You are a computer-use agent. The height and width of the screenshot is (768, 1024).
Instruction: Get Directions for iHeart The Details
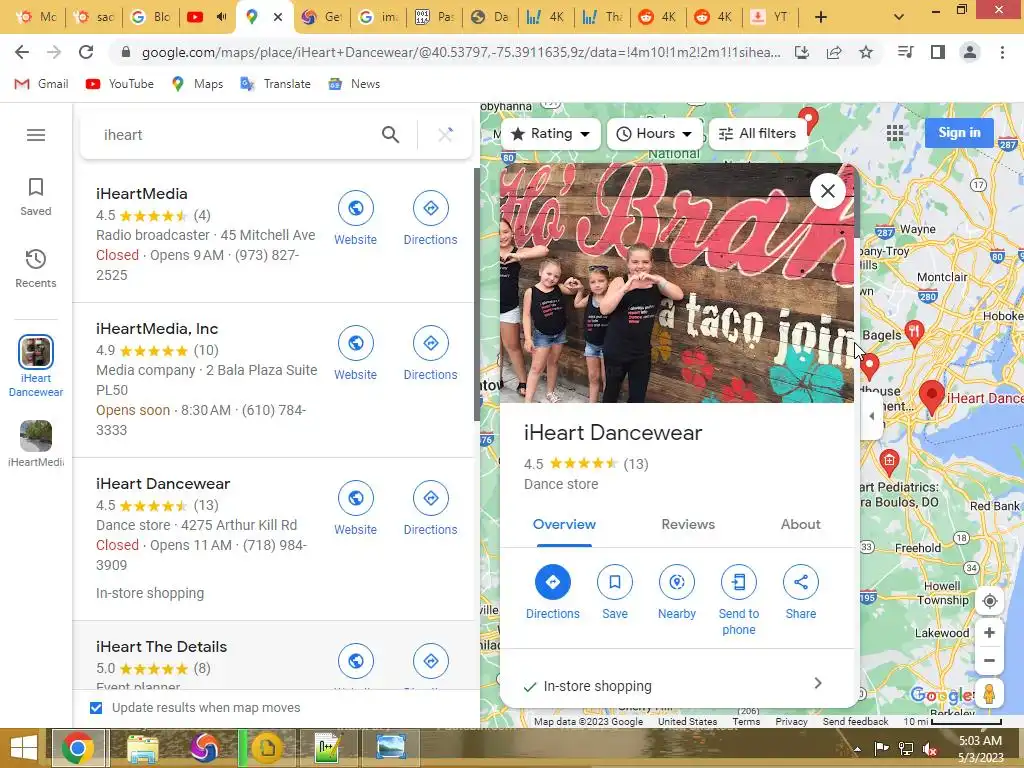tap(430, 661)
